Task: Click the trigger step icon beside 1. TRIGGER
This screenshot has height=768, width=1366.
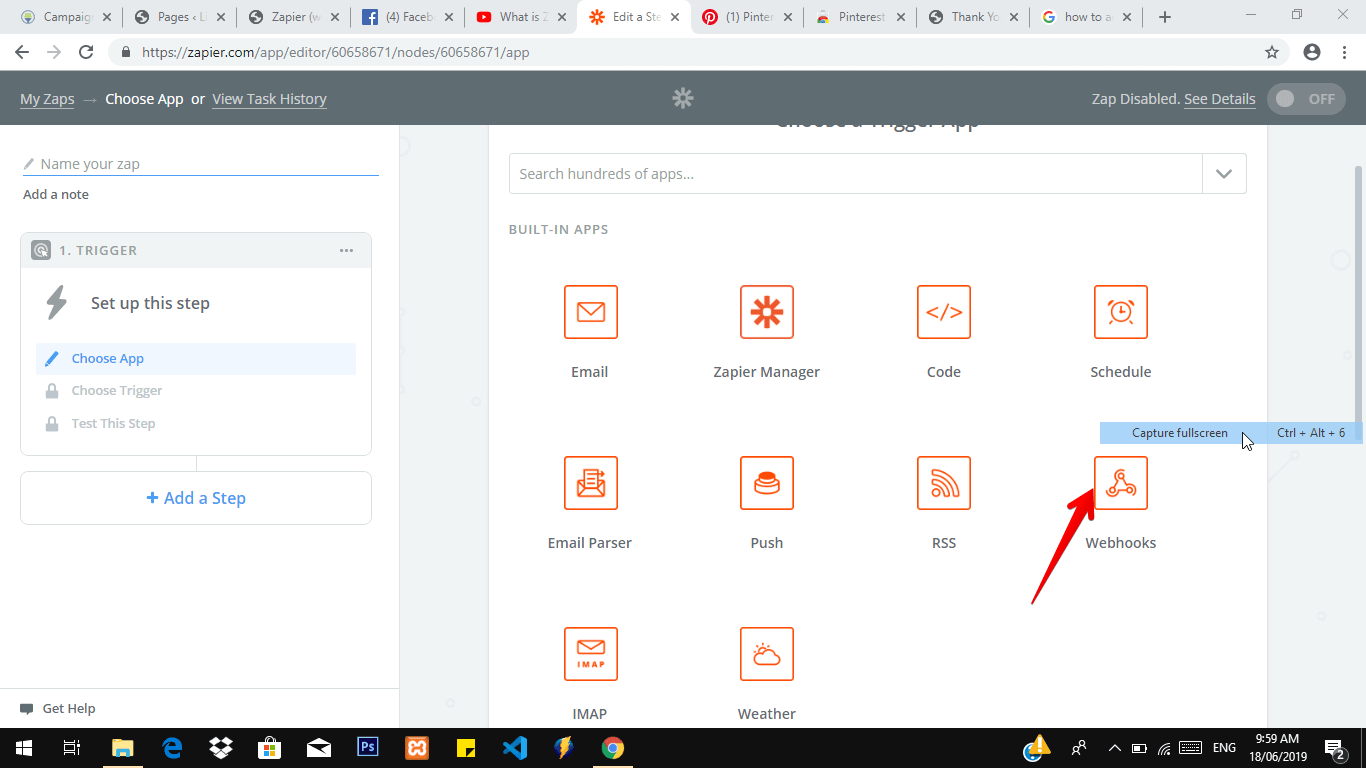Action: click(41, 251)
